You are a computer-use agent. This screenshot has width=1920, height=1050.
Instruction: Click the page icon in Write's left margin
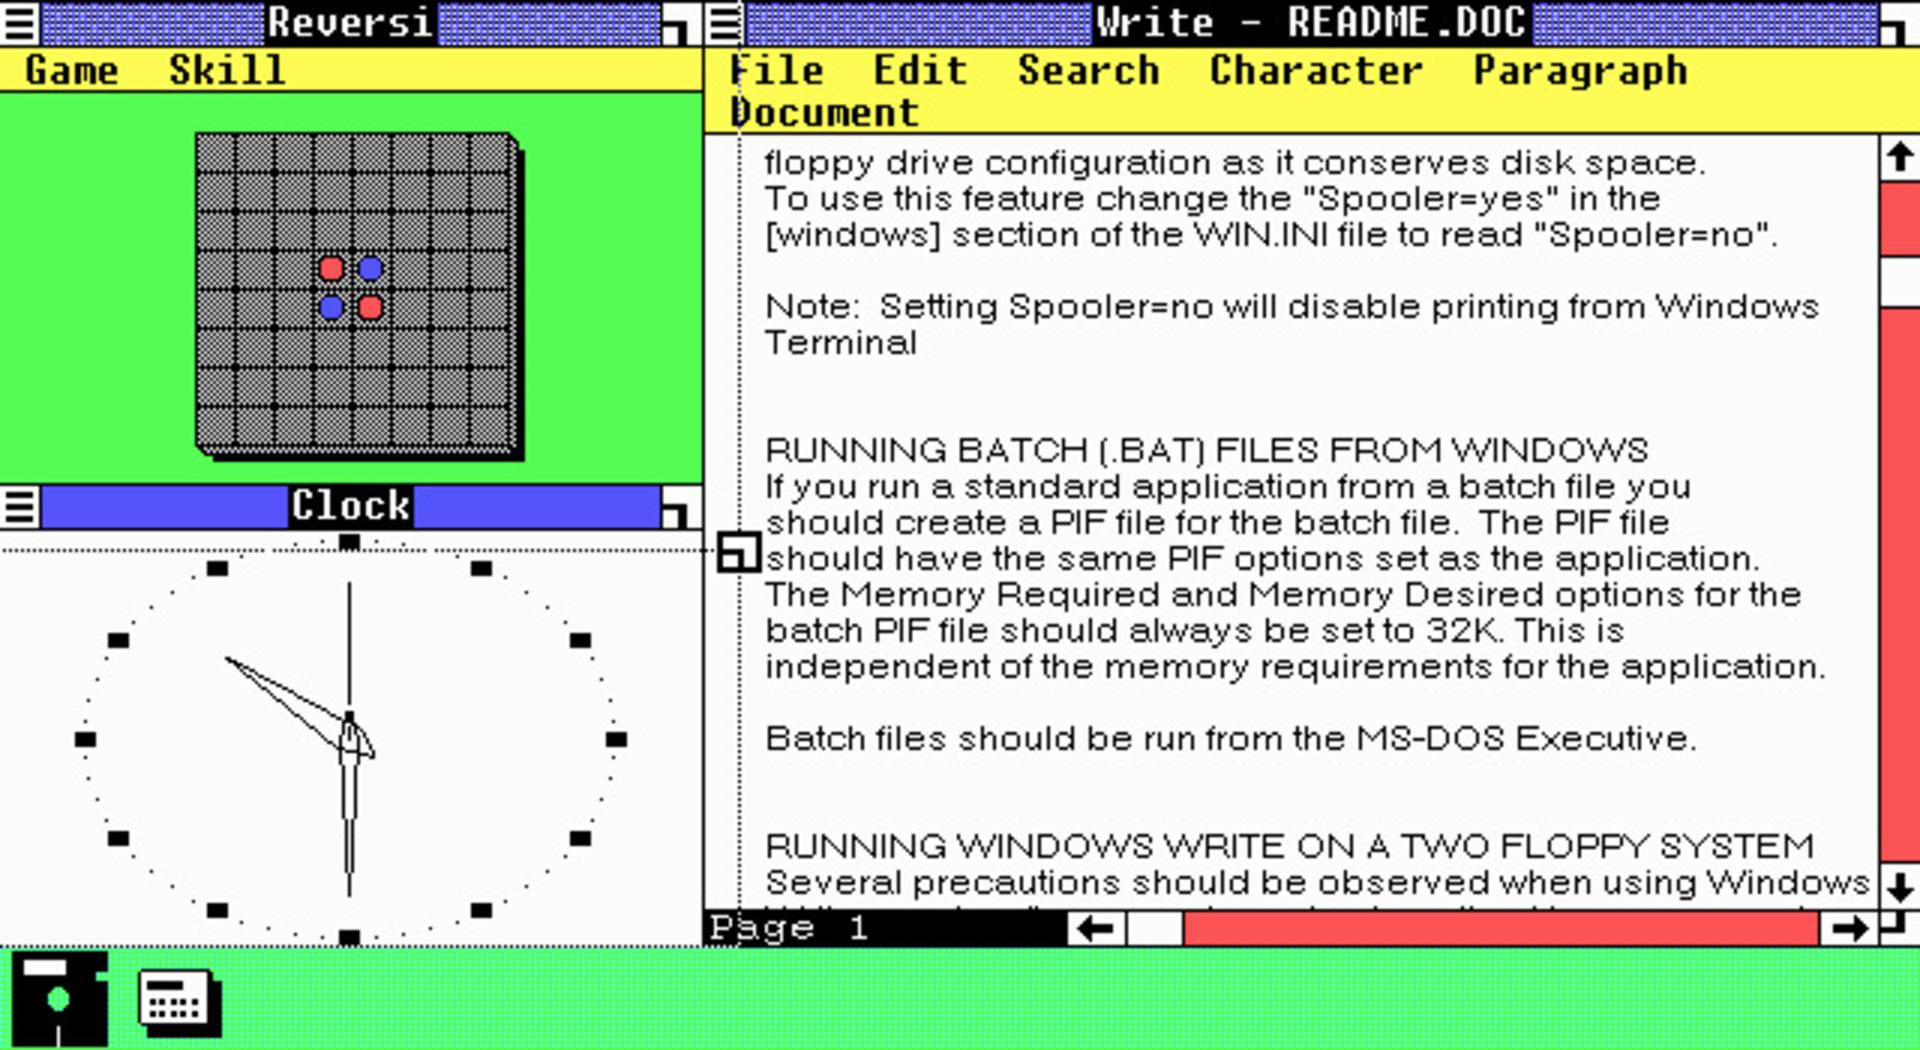739,553
